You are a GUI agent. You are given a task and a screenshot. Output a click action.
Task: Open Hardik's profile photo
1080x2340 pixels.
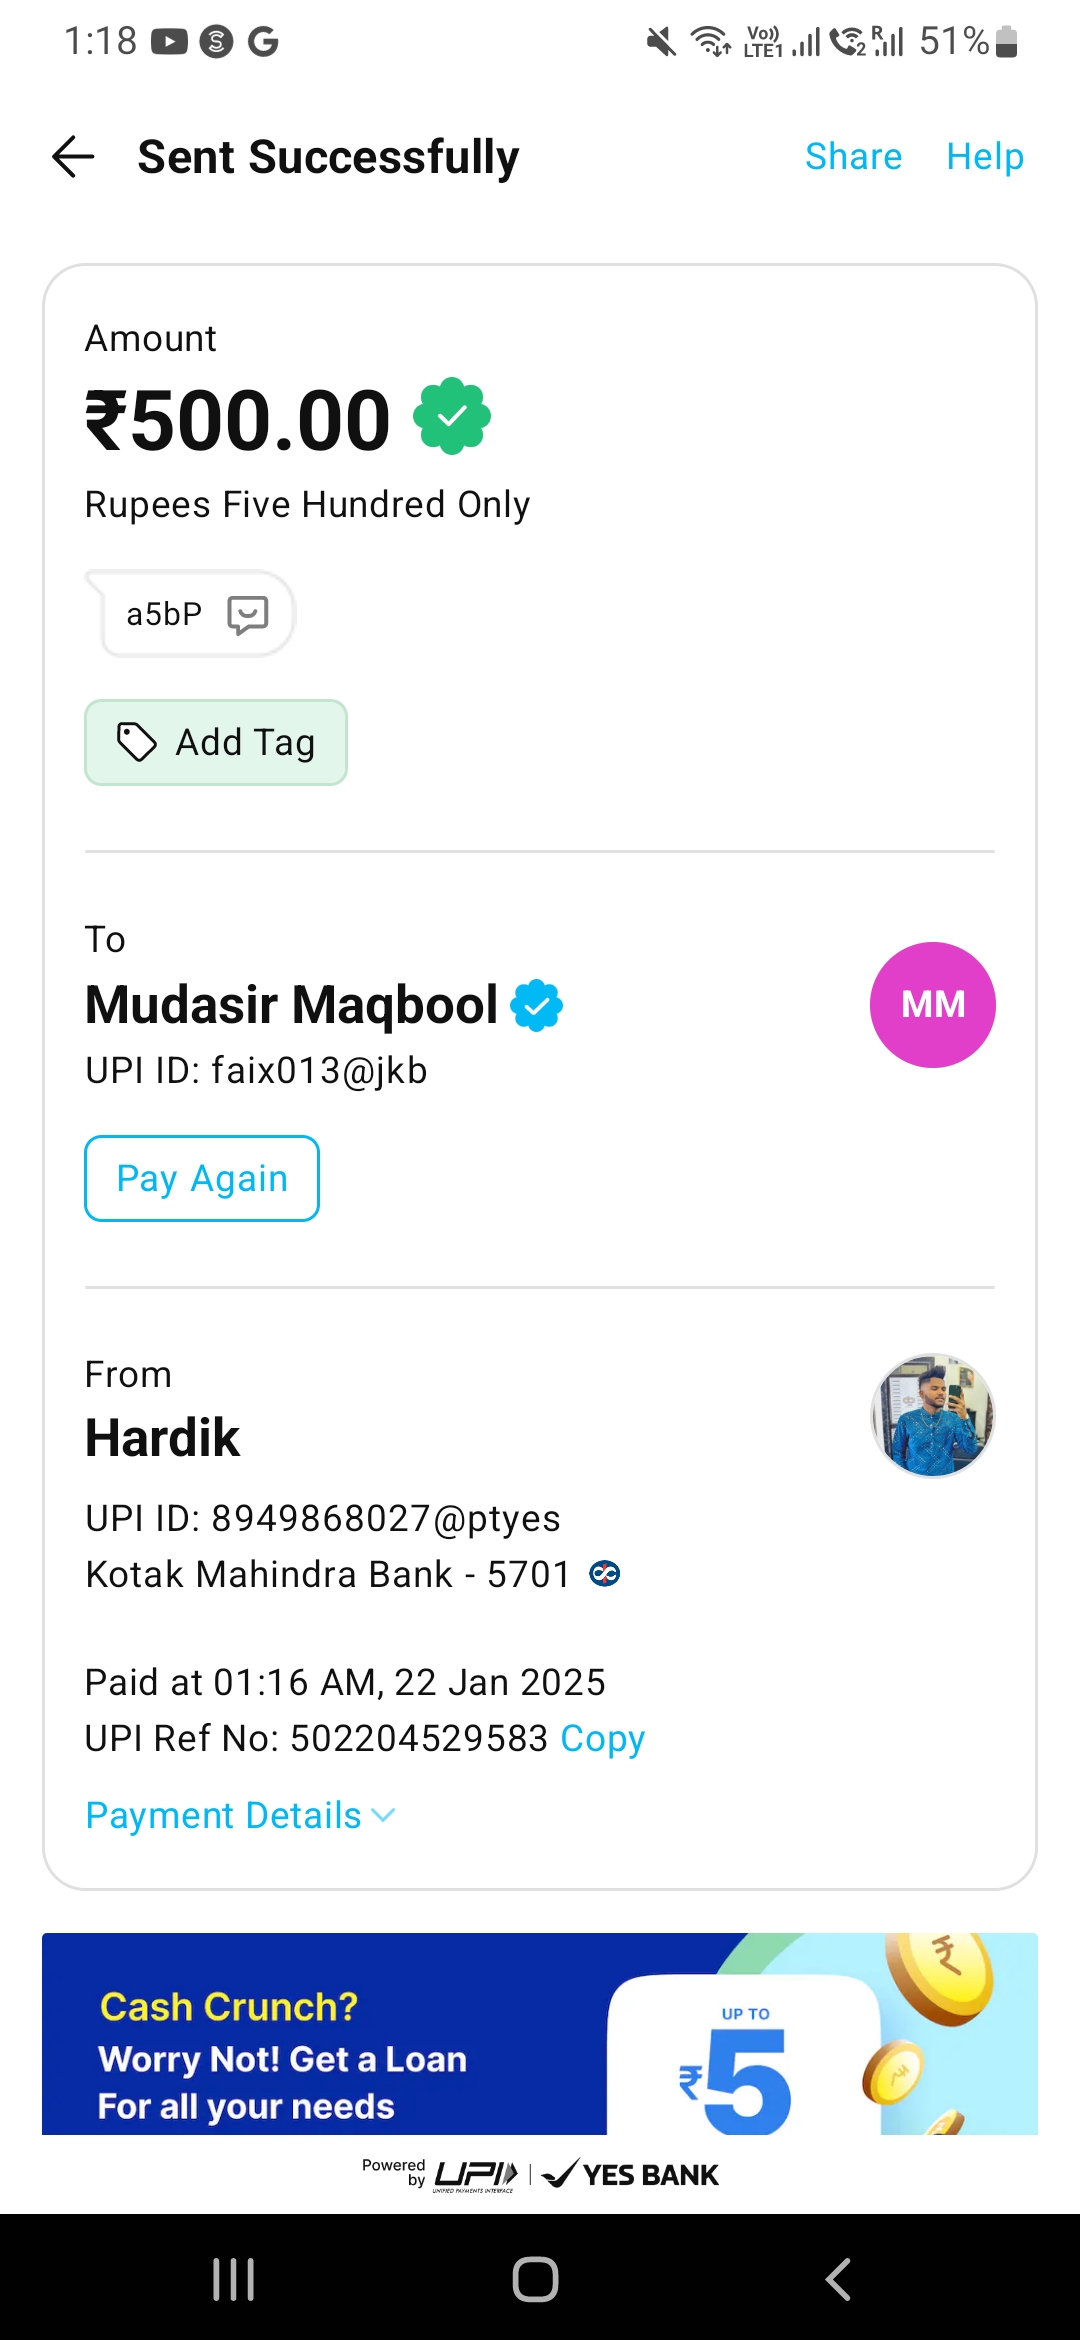pos(932,1416)
